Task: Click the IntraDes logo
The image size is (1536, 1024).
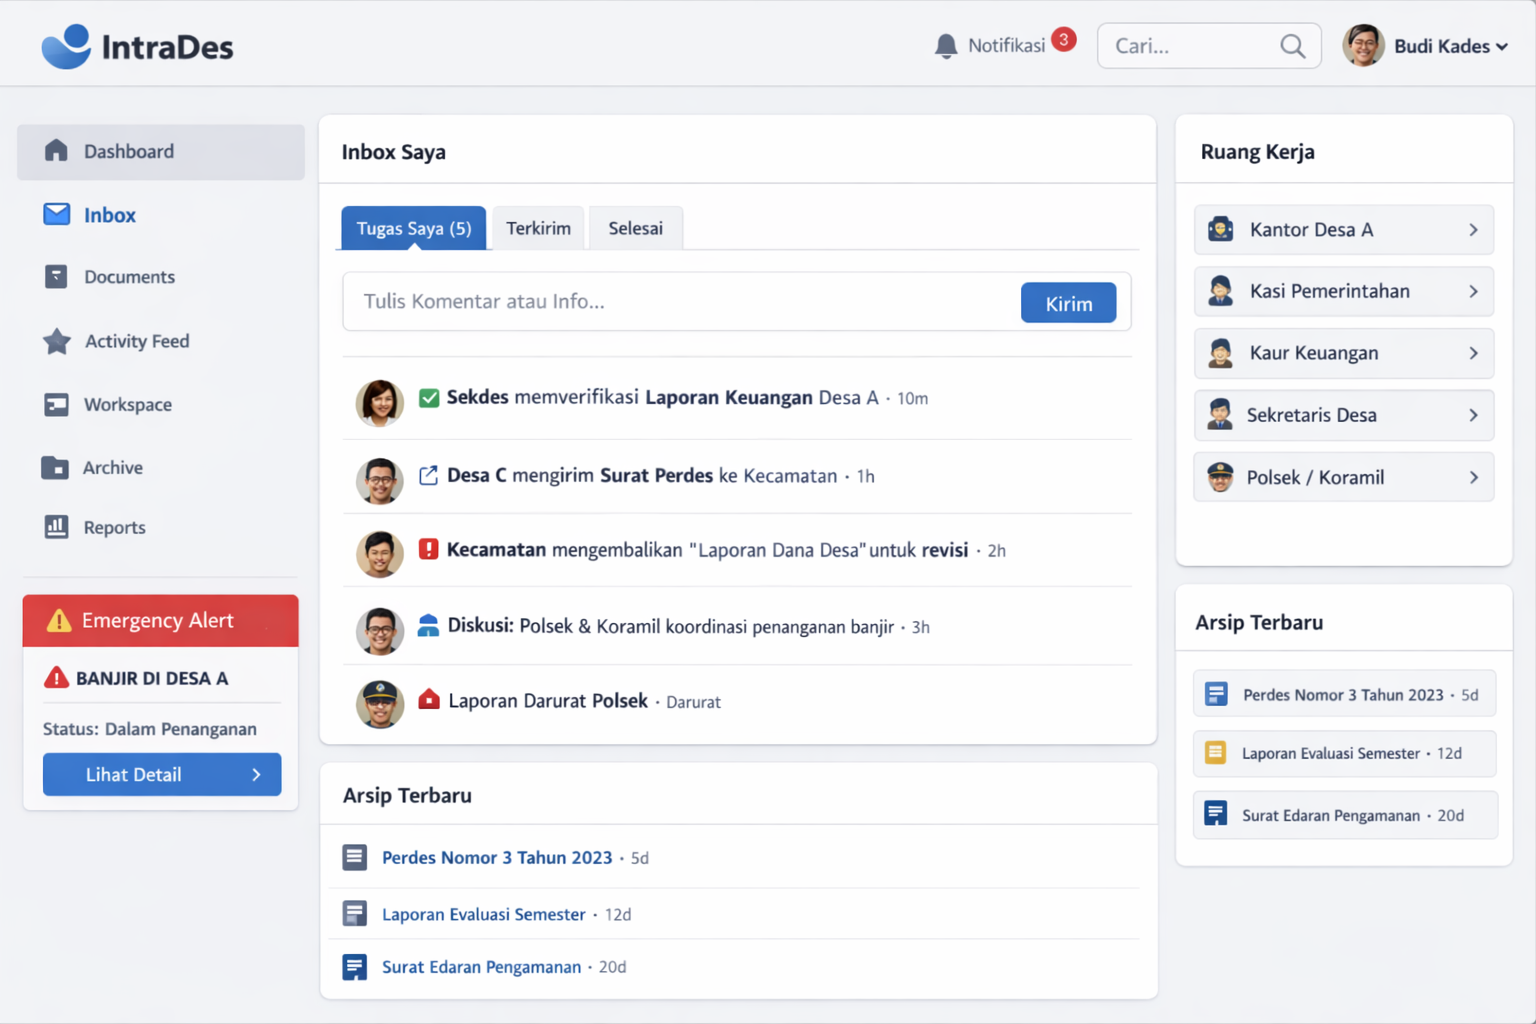Action: [x=138, y=46]
